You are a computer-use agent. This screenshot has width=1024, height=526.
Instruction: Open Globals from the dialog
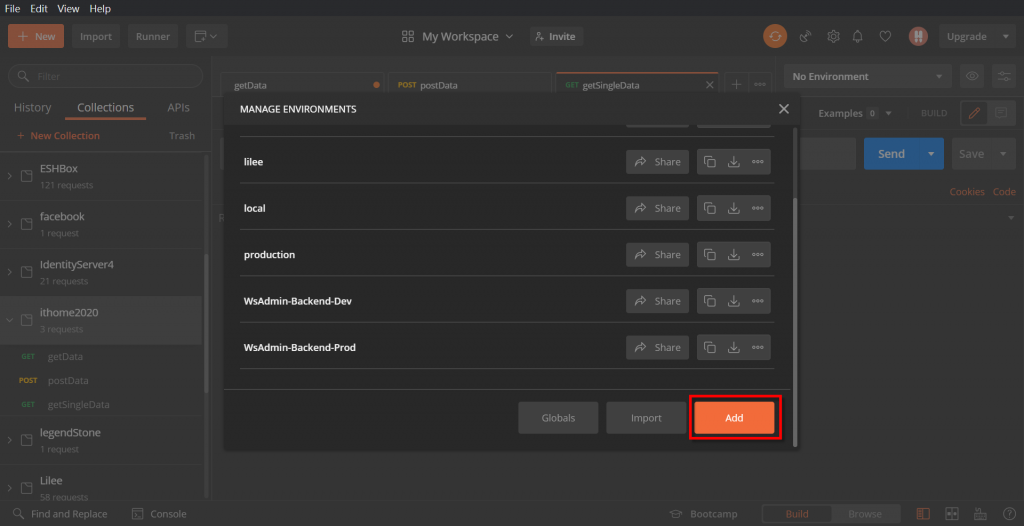558,418
